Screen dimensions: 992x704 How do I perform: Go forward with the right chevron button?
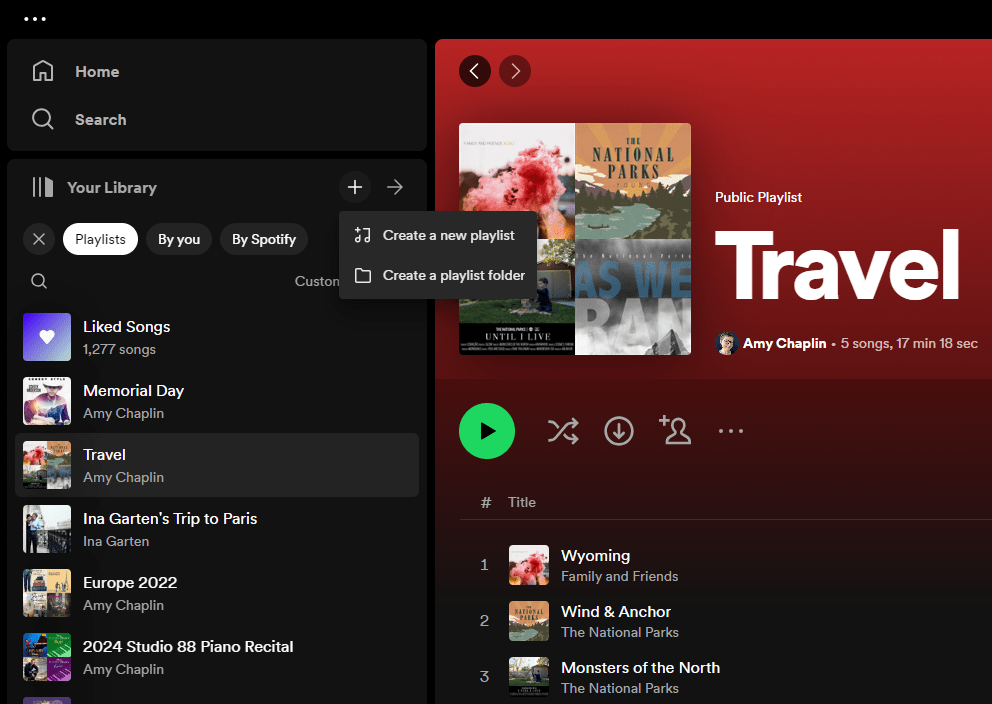click(x=515, y=71)
